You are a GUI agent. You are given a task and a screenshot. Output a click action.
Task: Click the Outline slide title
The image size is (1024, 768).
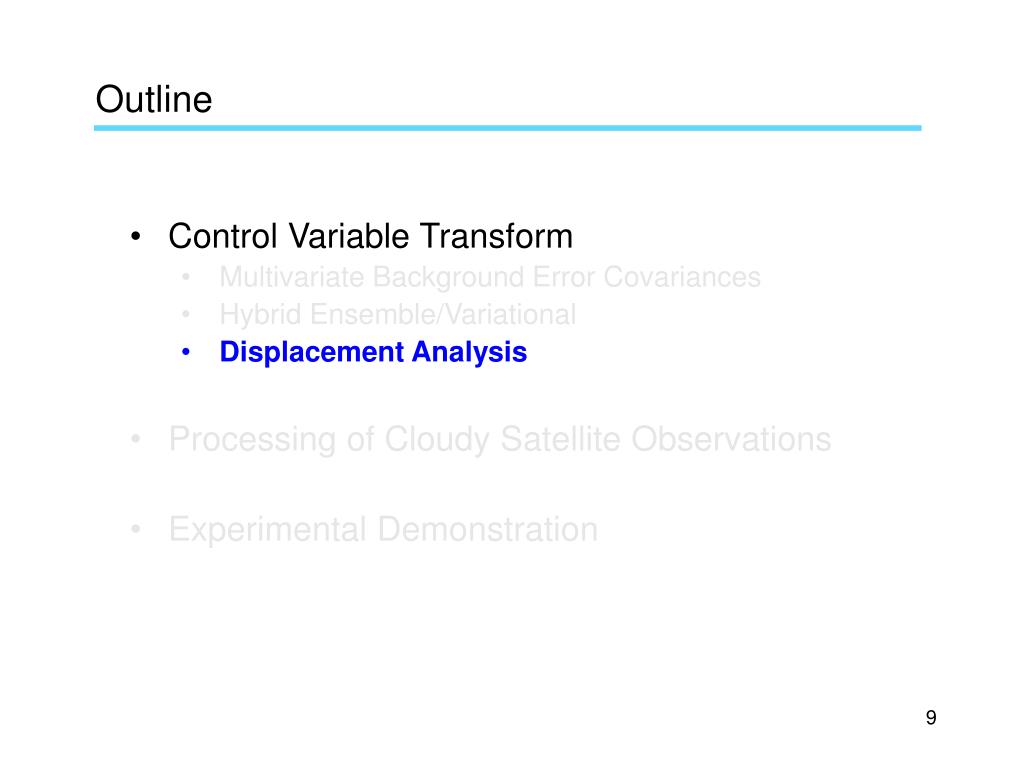(153, 99)
